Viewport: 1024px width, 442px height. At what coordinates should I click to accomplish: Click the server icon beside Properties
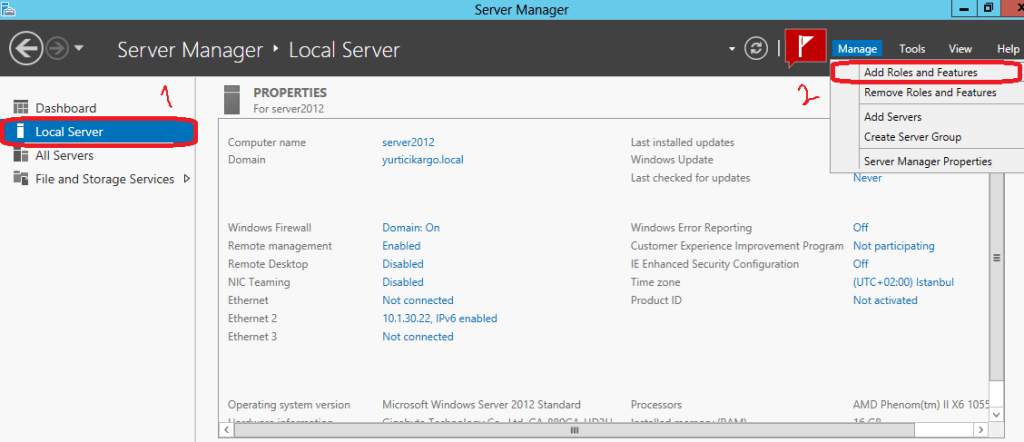232,99
